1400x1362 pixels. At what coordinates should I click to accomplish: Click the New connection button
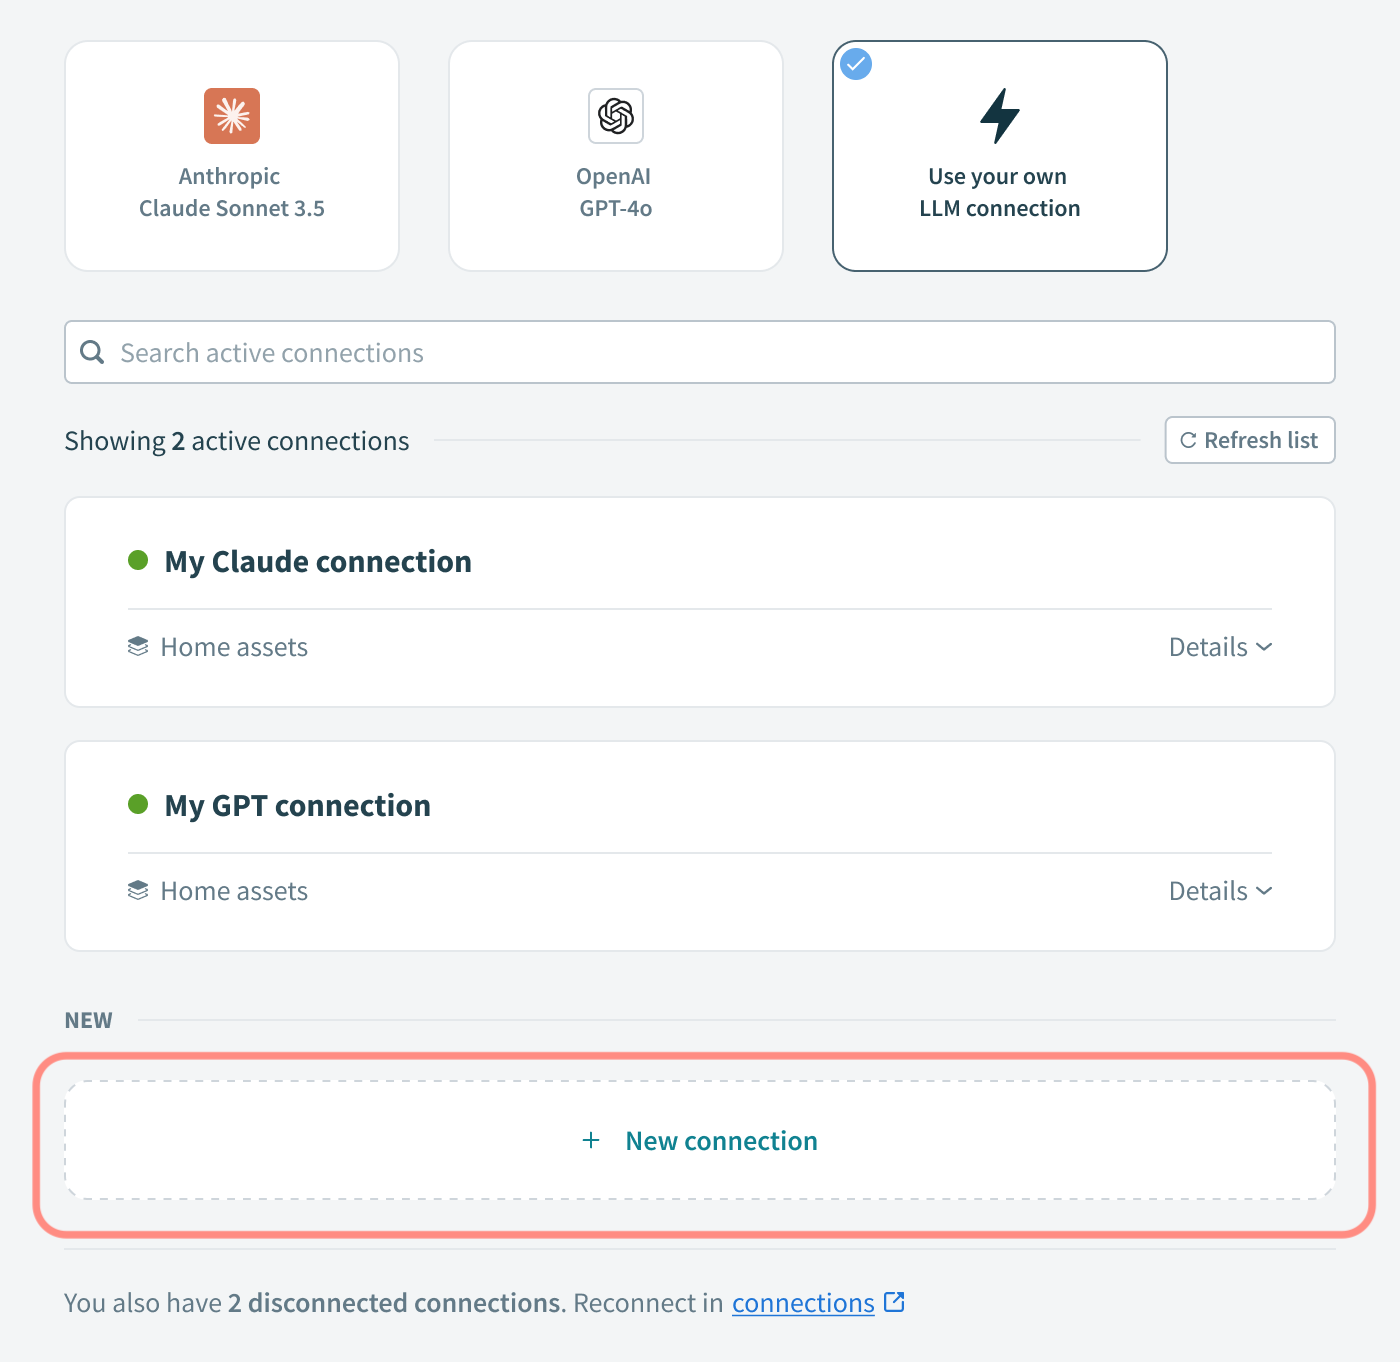(700, 1140)
